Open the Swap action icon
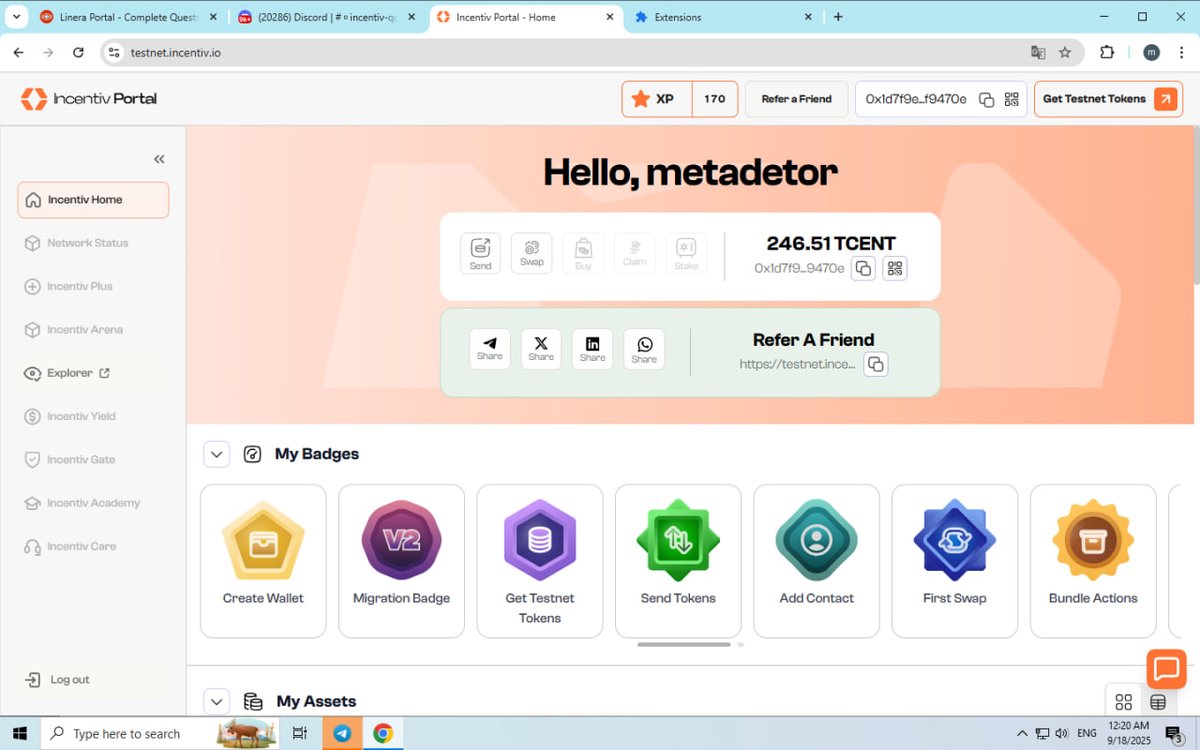This screenshot has height=750, width=1200. (x=531, y=253)
